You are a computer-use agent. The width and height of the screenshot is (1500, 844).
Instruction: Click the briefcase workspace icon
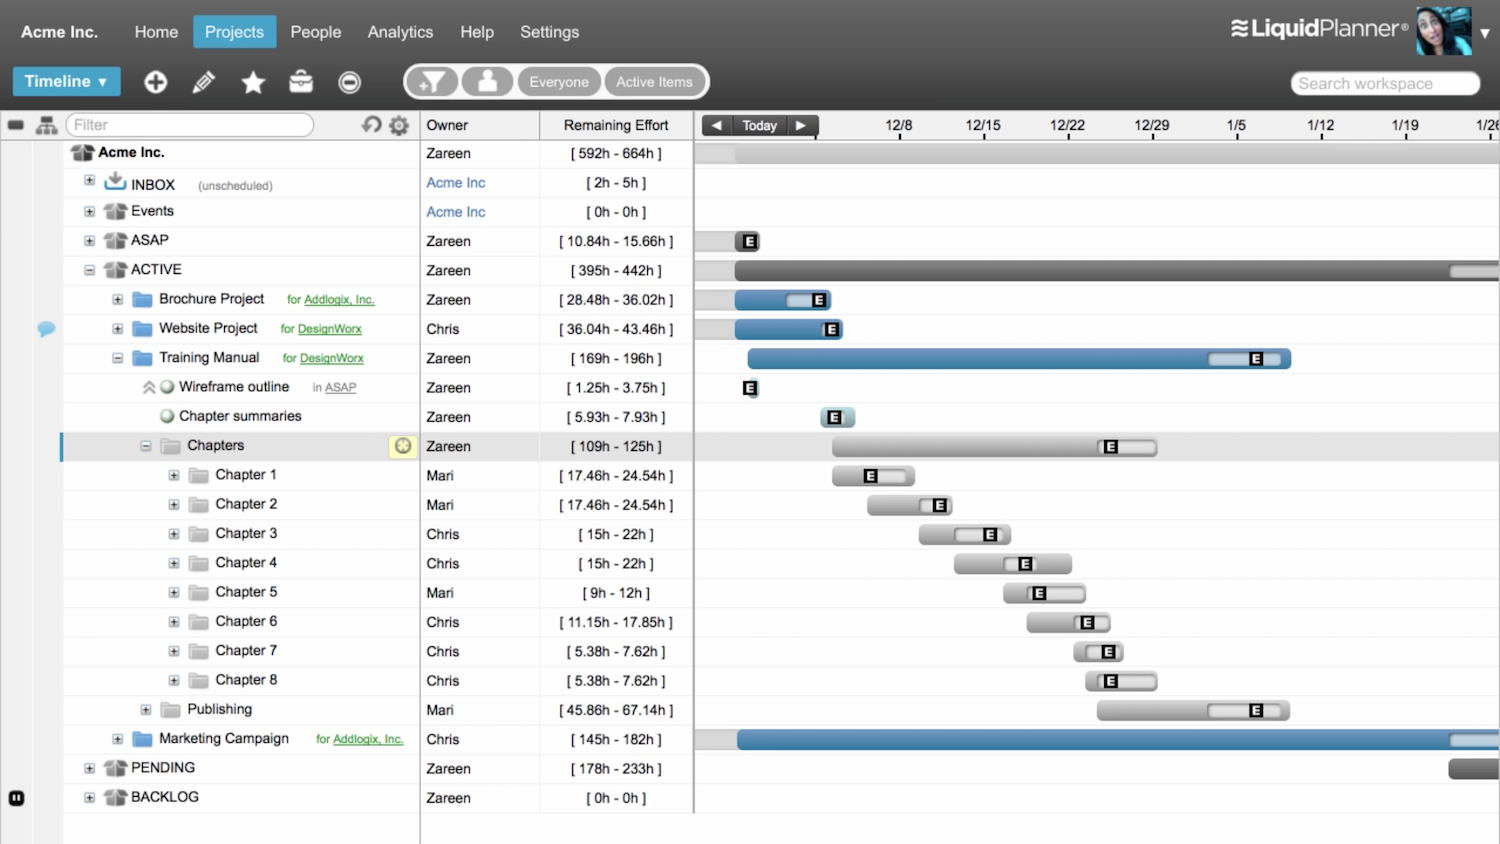coord(301,82)
